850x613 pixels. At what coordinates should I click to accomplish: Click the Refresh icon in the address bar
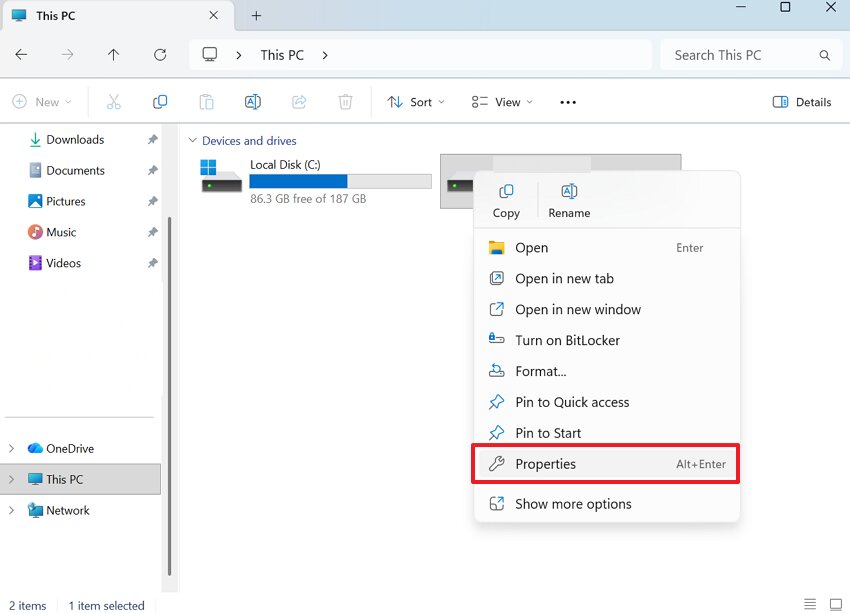click(160, 55)
